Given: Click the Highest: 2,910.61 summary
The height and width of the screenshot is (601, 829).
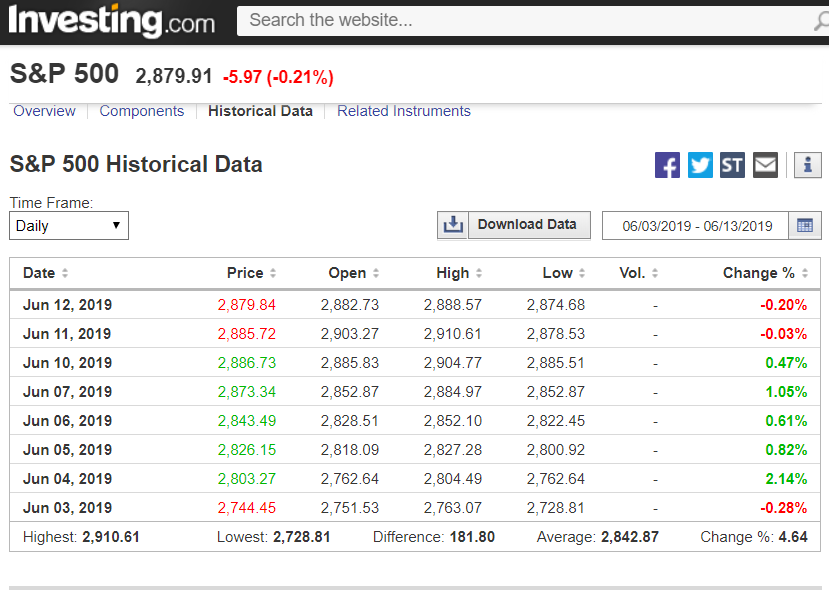Looking at the screenshot, I should click(81, 538).
